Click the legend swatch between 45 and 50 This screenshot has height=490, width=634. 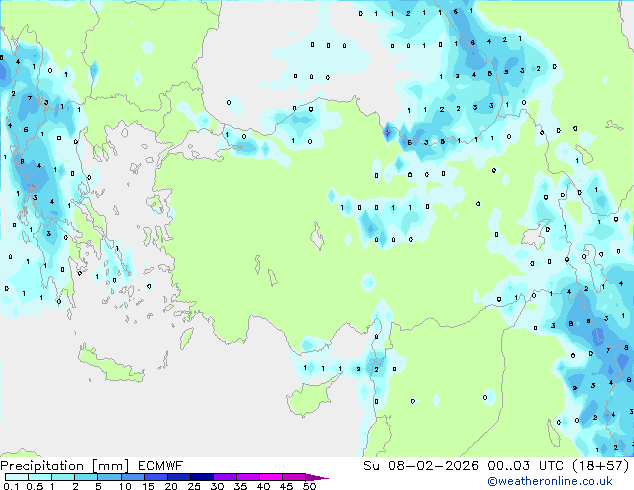coord(294,477)
